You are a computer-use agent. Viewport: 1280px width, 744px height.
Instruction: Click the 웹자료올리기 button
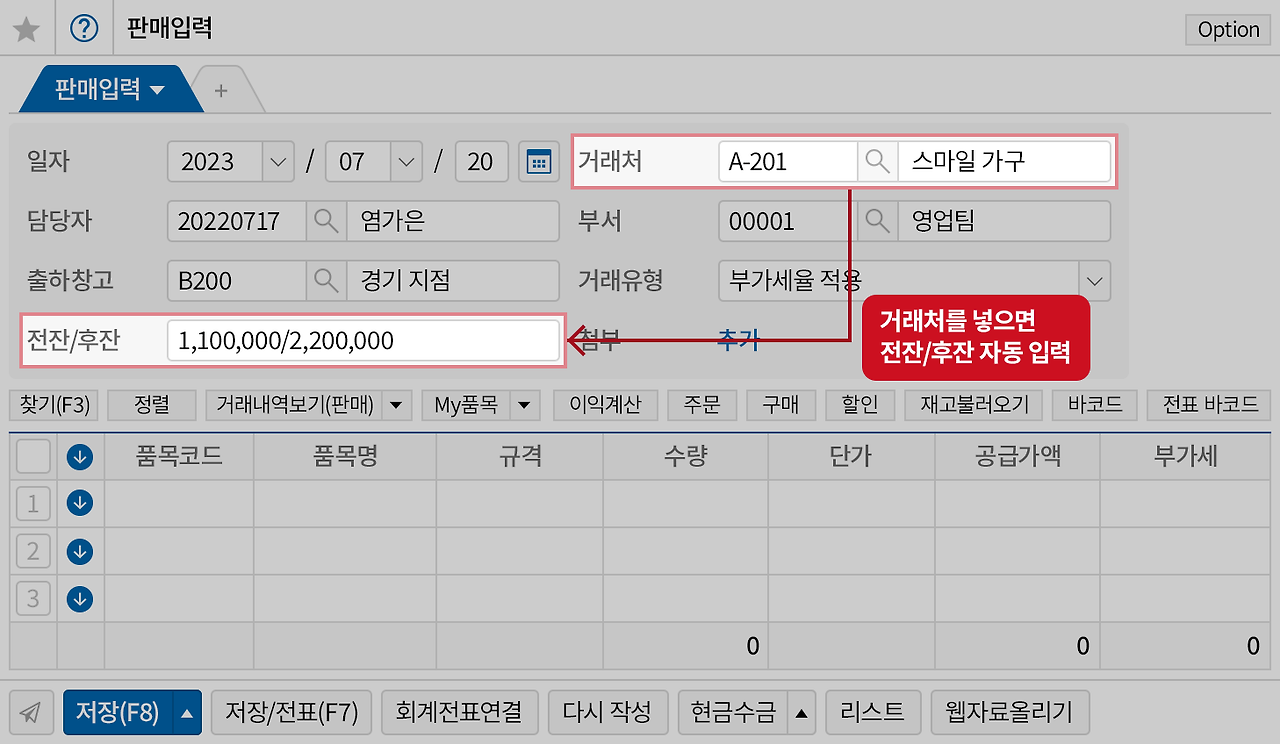(1010, 713)
